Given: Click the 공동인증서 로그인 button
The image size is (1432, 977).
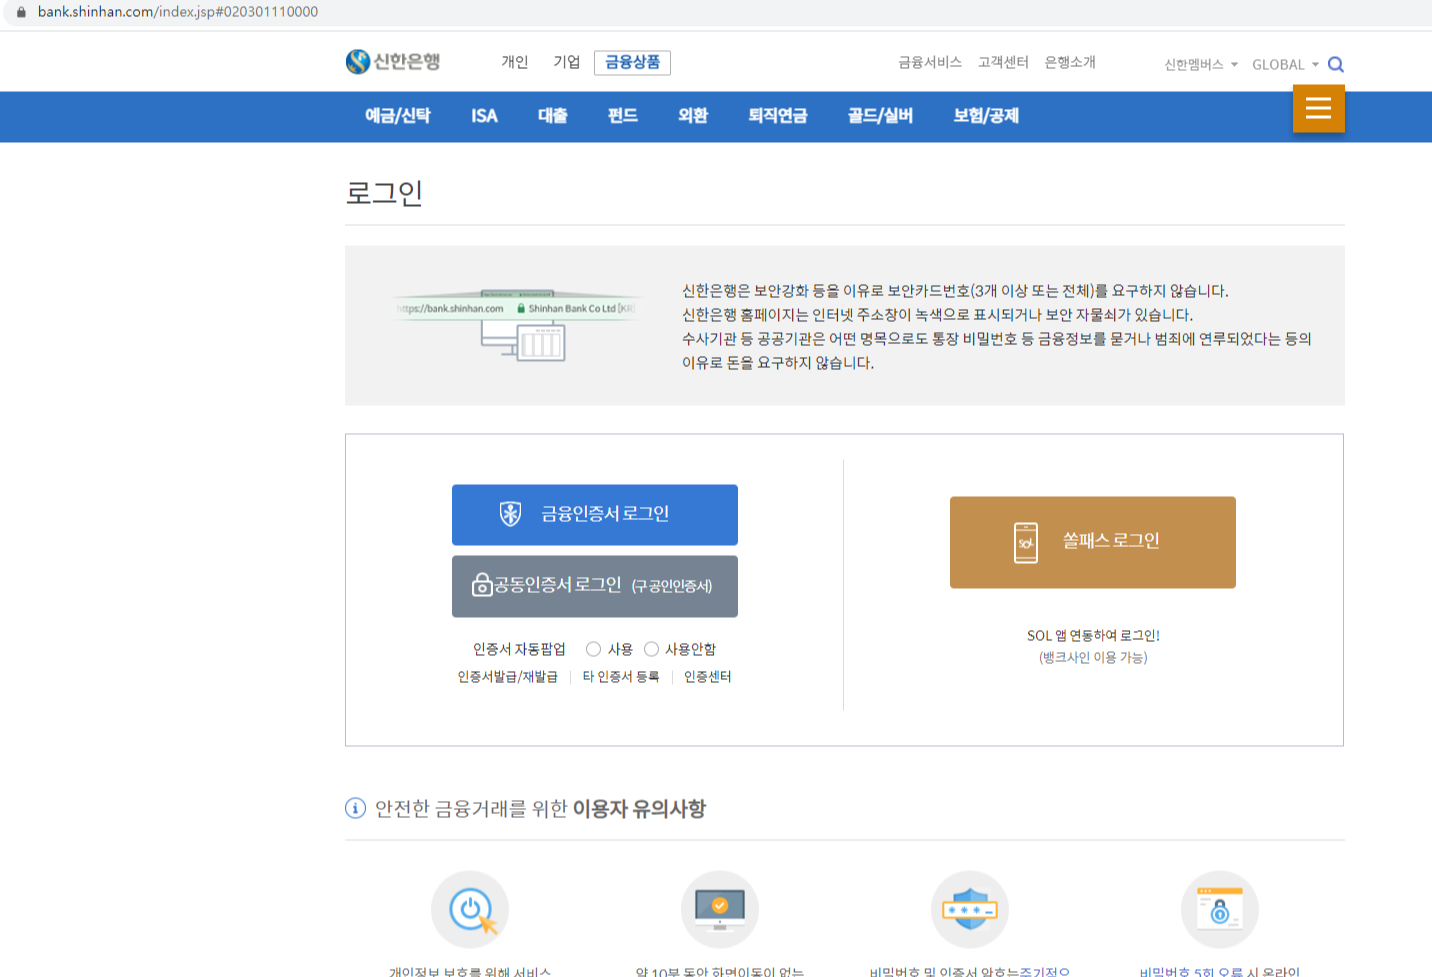Looking at the screenshot, I should pos(595,586).
